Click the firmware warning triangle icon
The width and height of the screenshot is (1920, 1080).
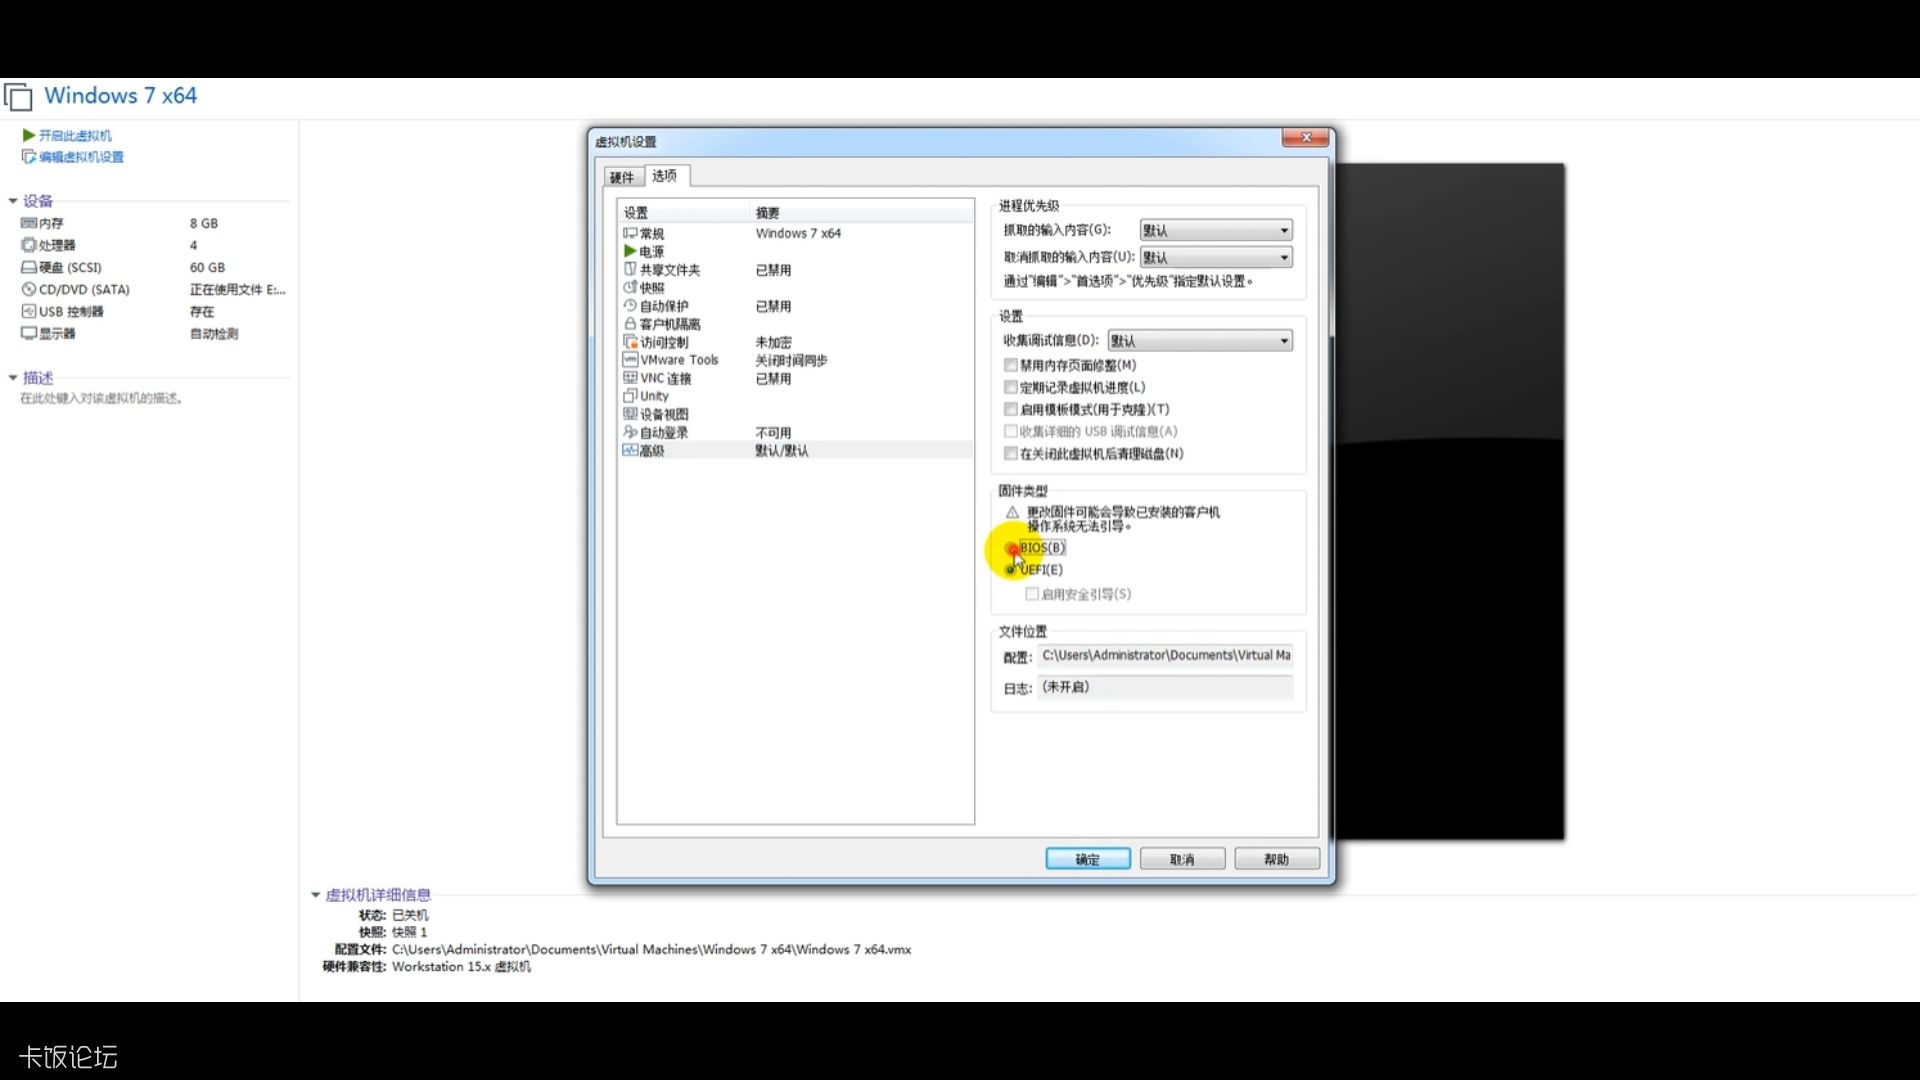point(1012,512)
